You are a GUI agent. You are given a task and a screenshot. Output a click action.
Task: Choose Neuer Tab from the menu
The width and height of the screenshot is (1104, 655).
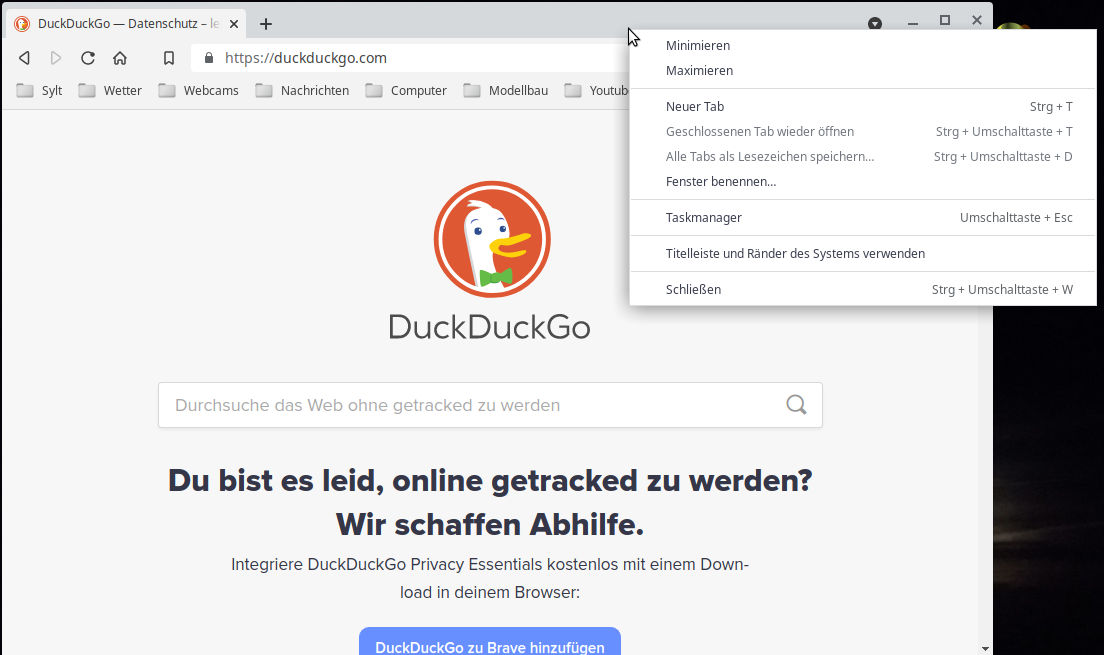pos(862,106)
